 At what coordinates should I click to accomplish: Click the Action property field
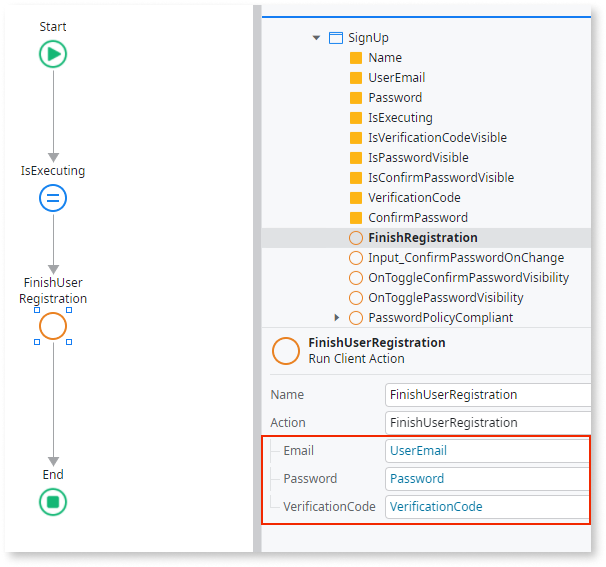pyautogui.click(x=488, y=423)
